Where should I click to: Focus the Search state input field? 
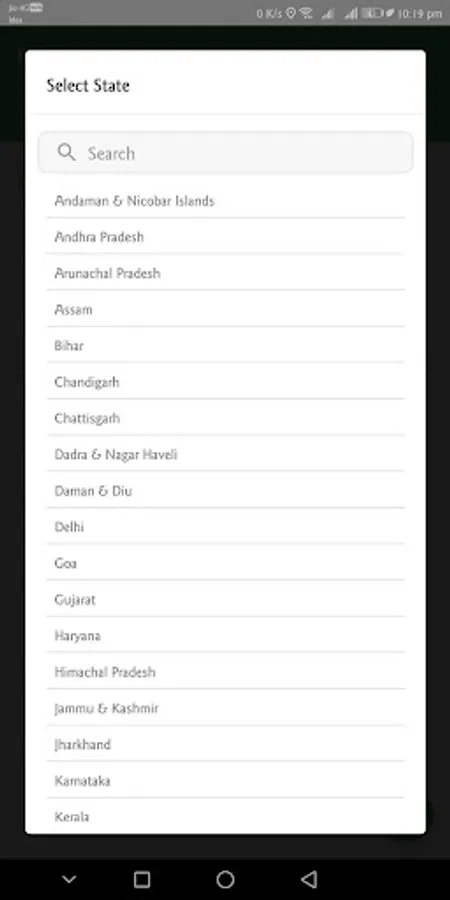point(225,153)
